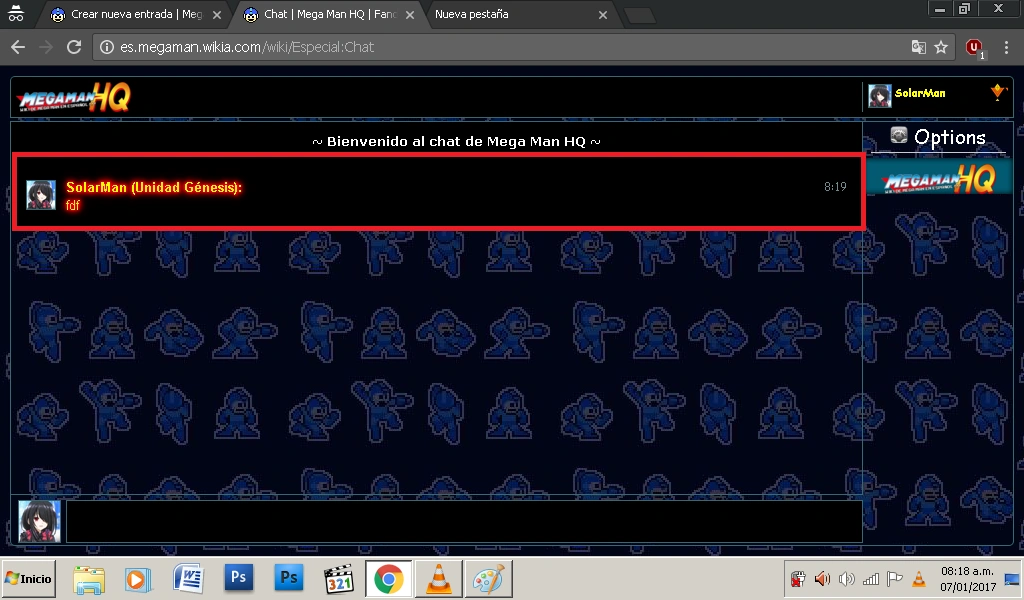Image resolution: width=1024 pixels, height=600 pixels.
Task: Click the incognito mode icon
Action: pos(16,14)
